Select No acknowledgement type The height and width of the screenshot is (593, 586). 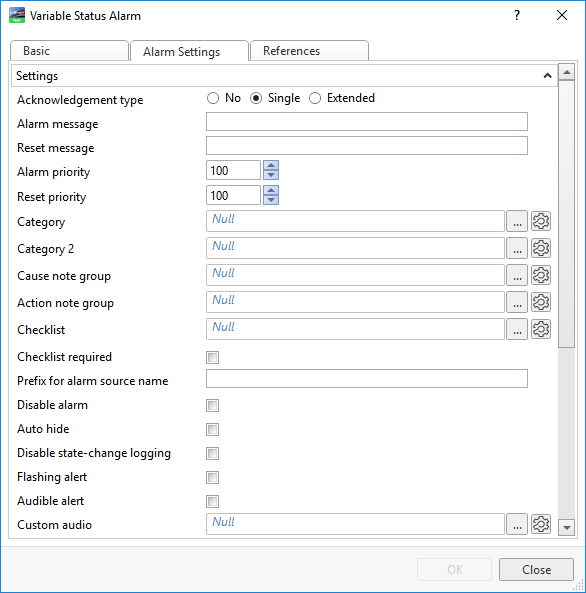213,98
